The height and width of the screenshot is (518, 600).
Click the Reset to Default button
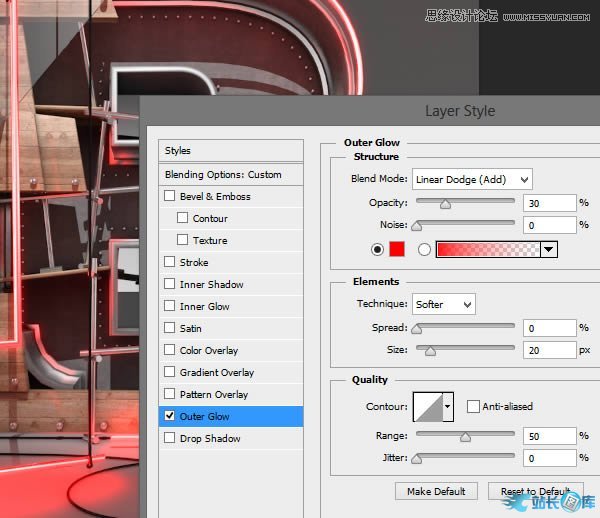tap(535, 491)
